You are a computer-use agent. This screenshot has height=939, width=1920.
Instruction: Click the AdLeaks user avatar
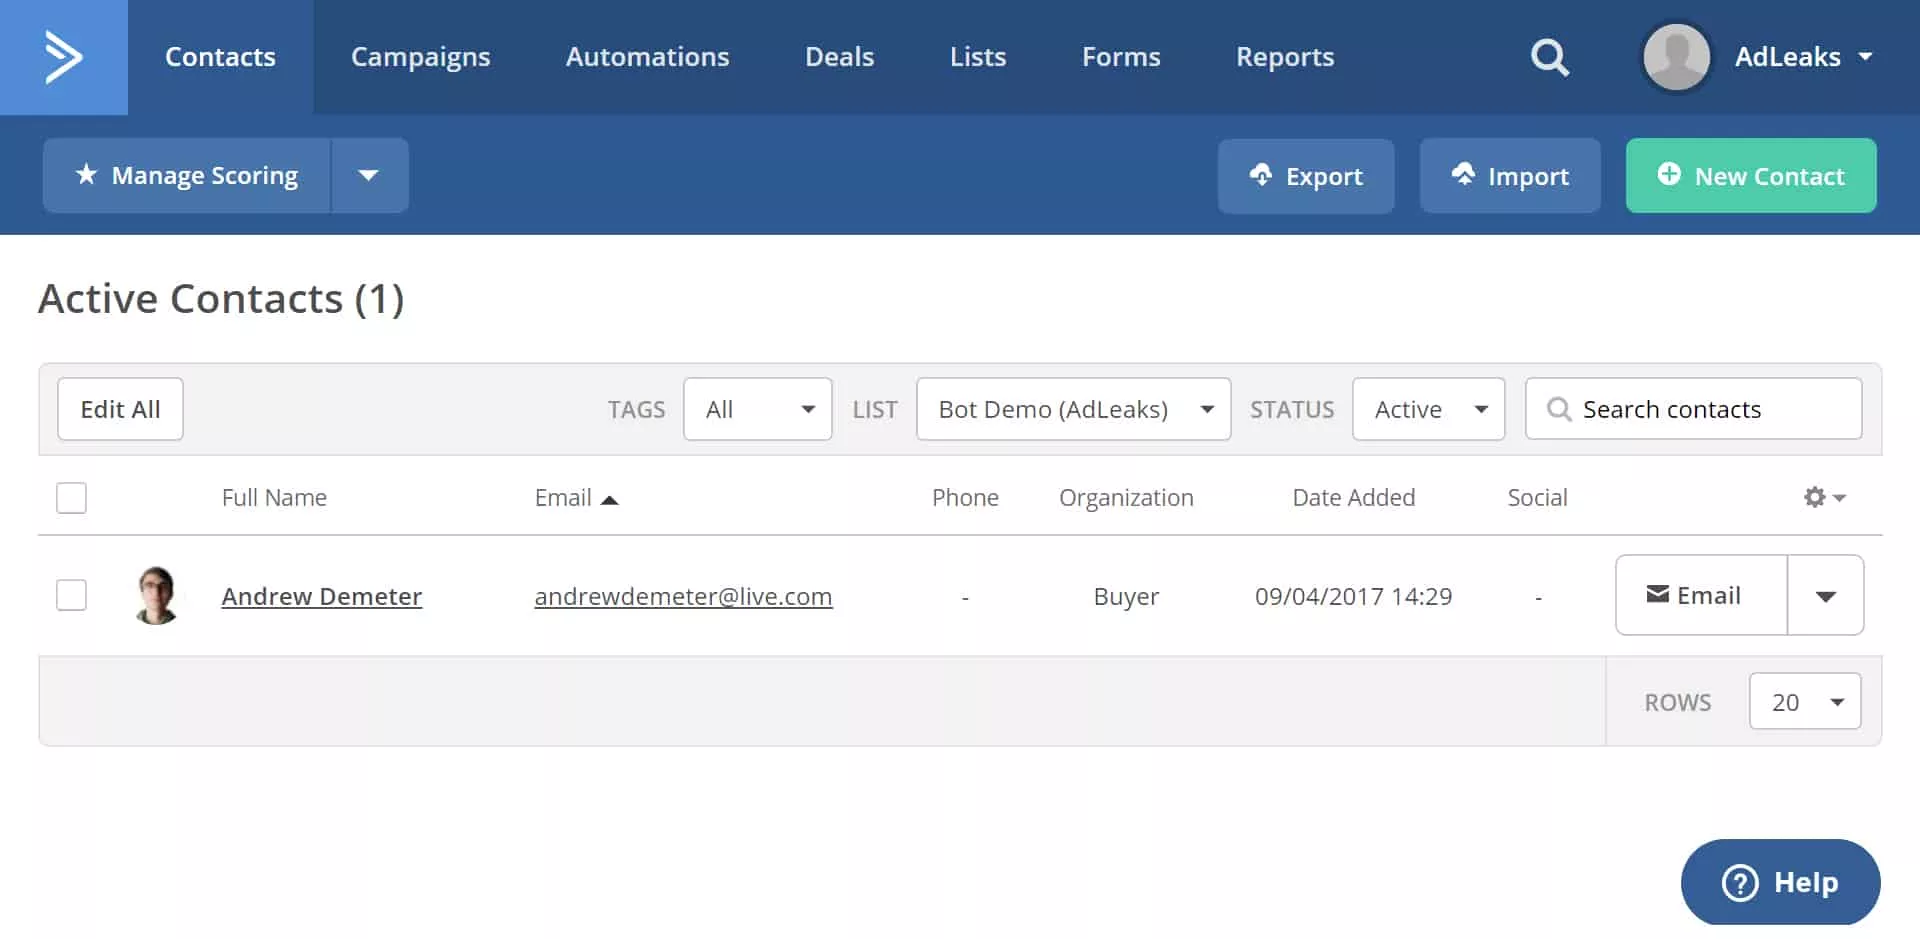tap(1676, 57)
